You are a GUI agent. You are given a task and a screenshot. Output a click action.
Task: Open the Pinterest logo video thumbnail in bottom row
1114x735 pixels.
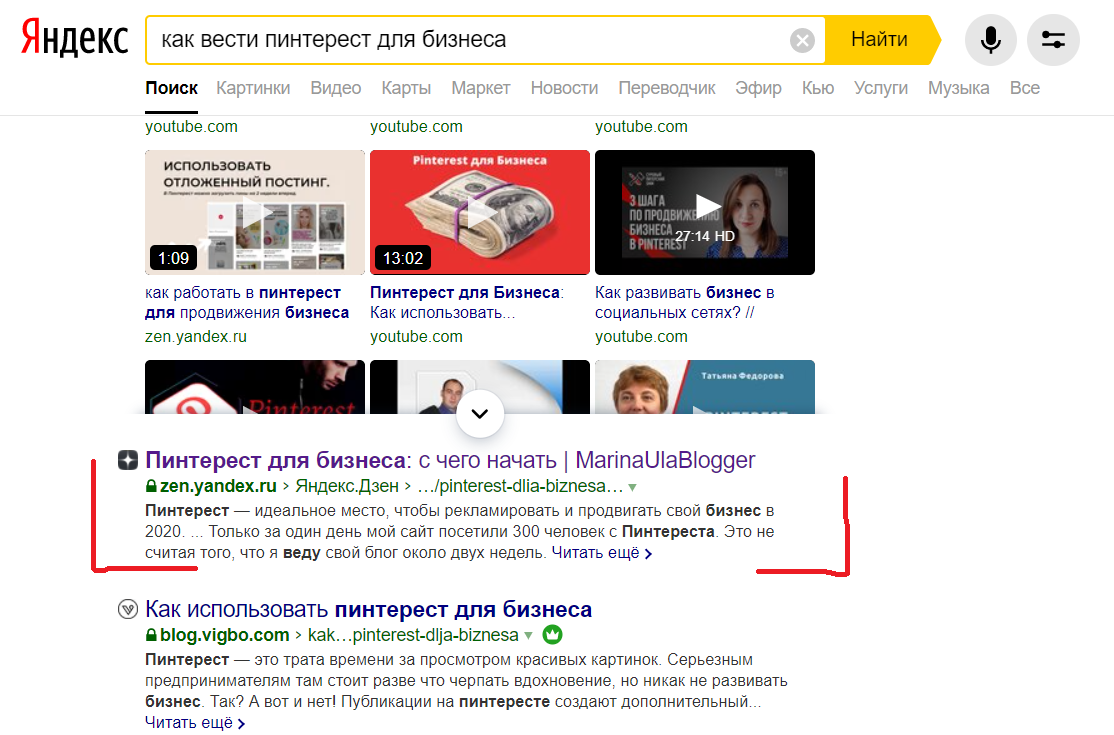click(255, 387)
